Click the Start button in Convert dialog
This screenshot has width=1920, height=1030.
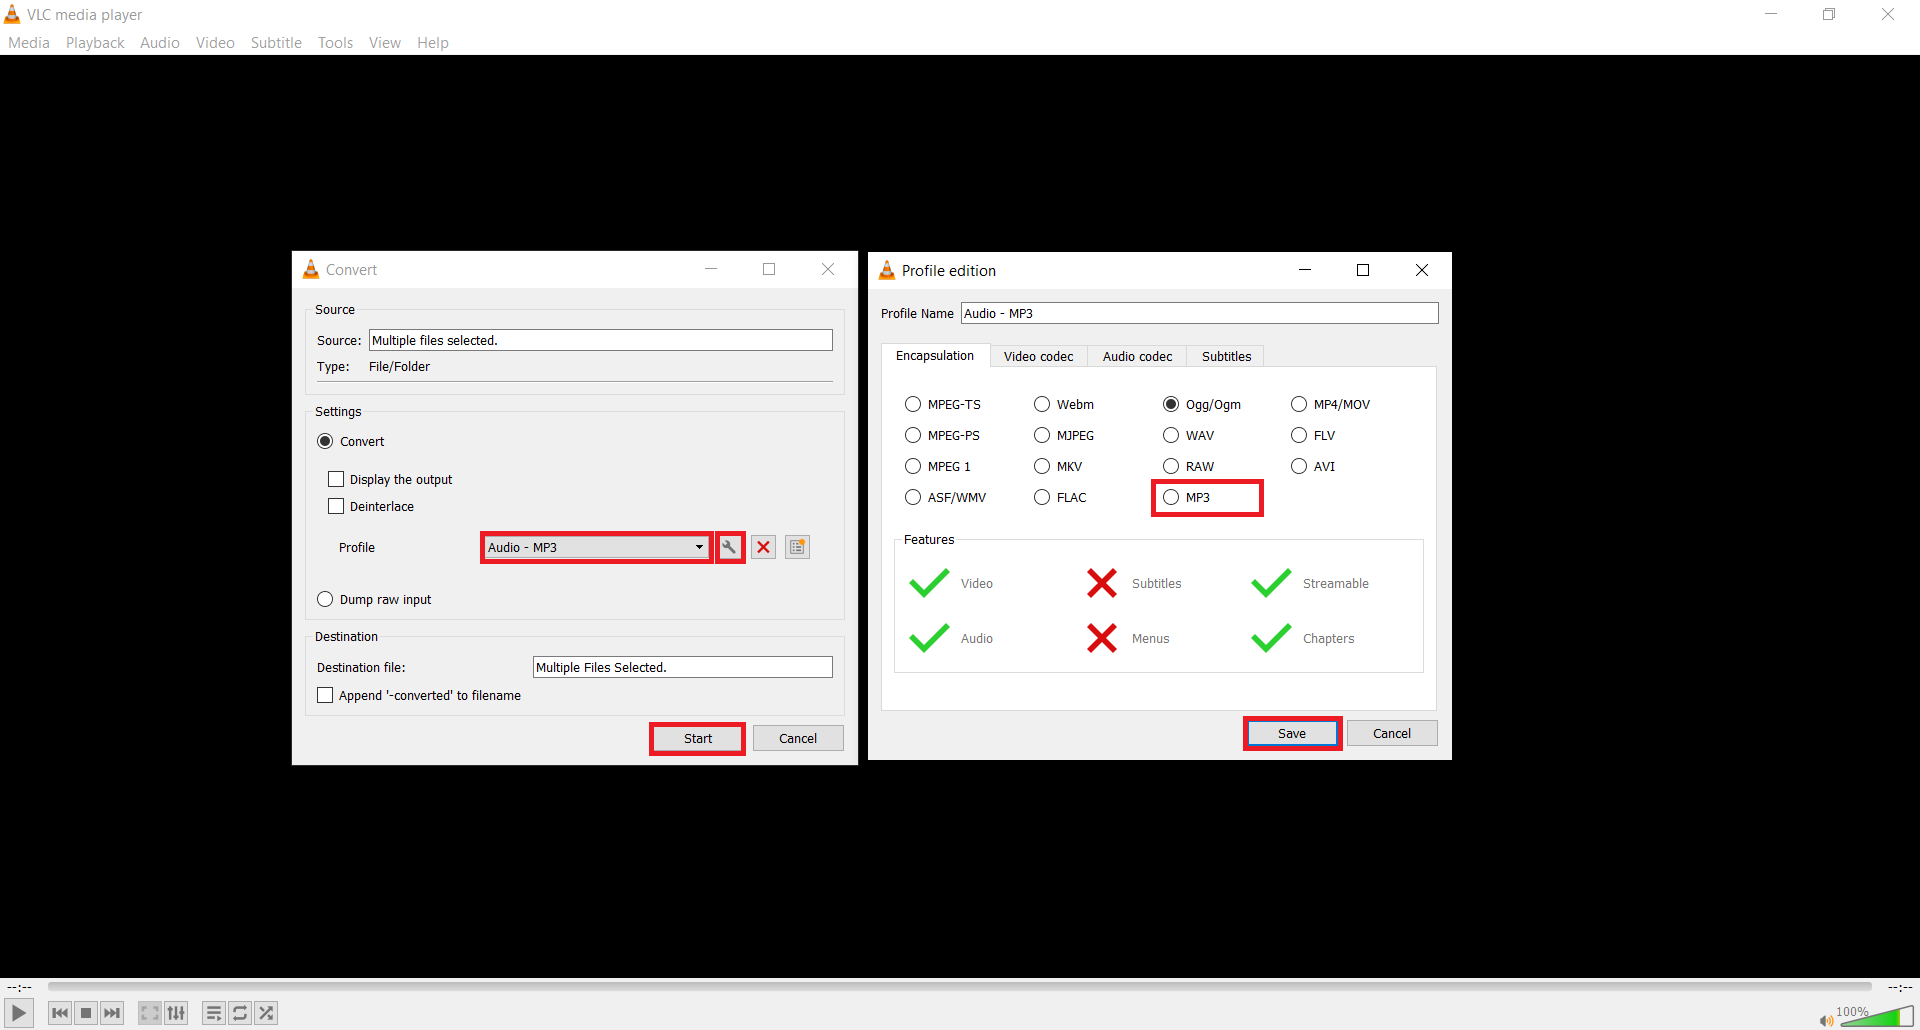(697, 738)
